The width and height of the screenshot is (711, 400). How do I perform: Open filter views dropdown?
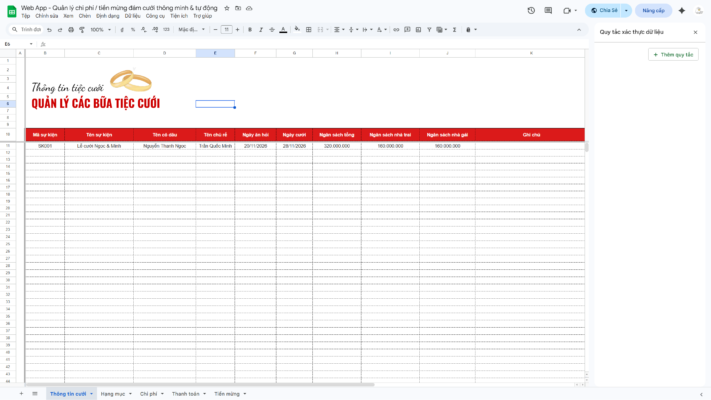442,29
